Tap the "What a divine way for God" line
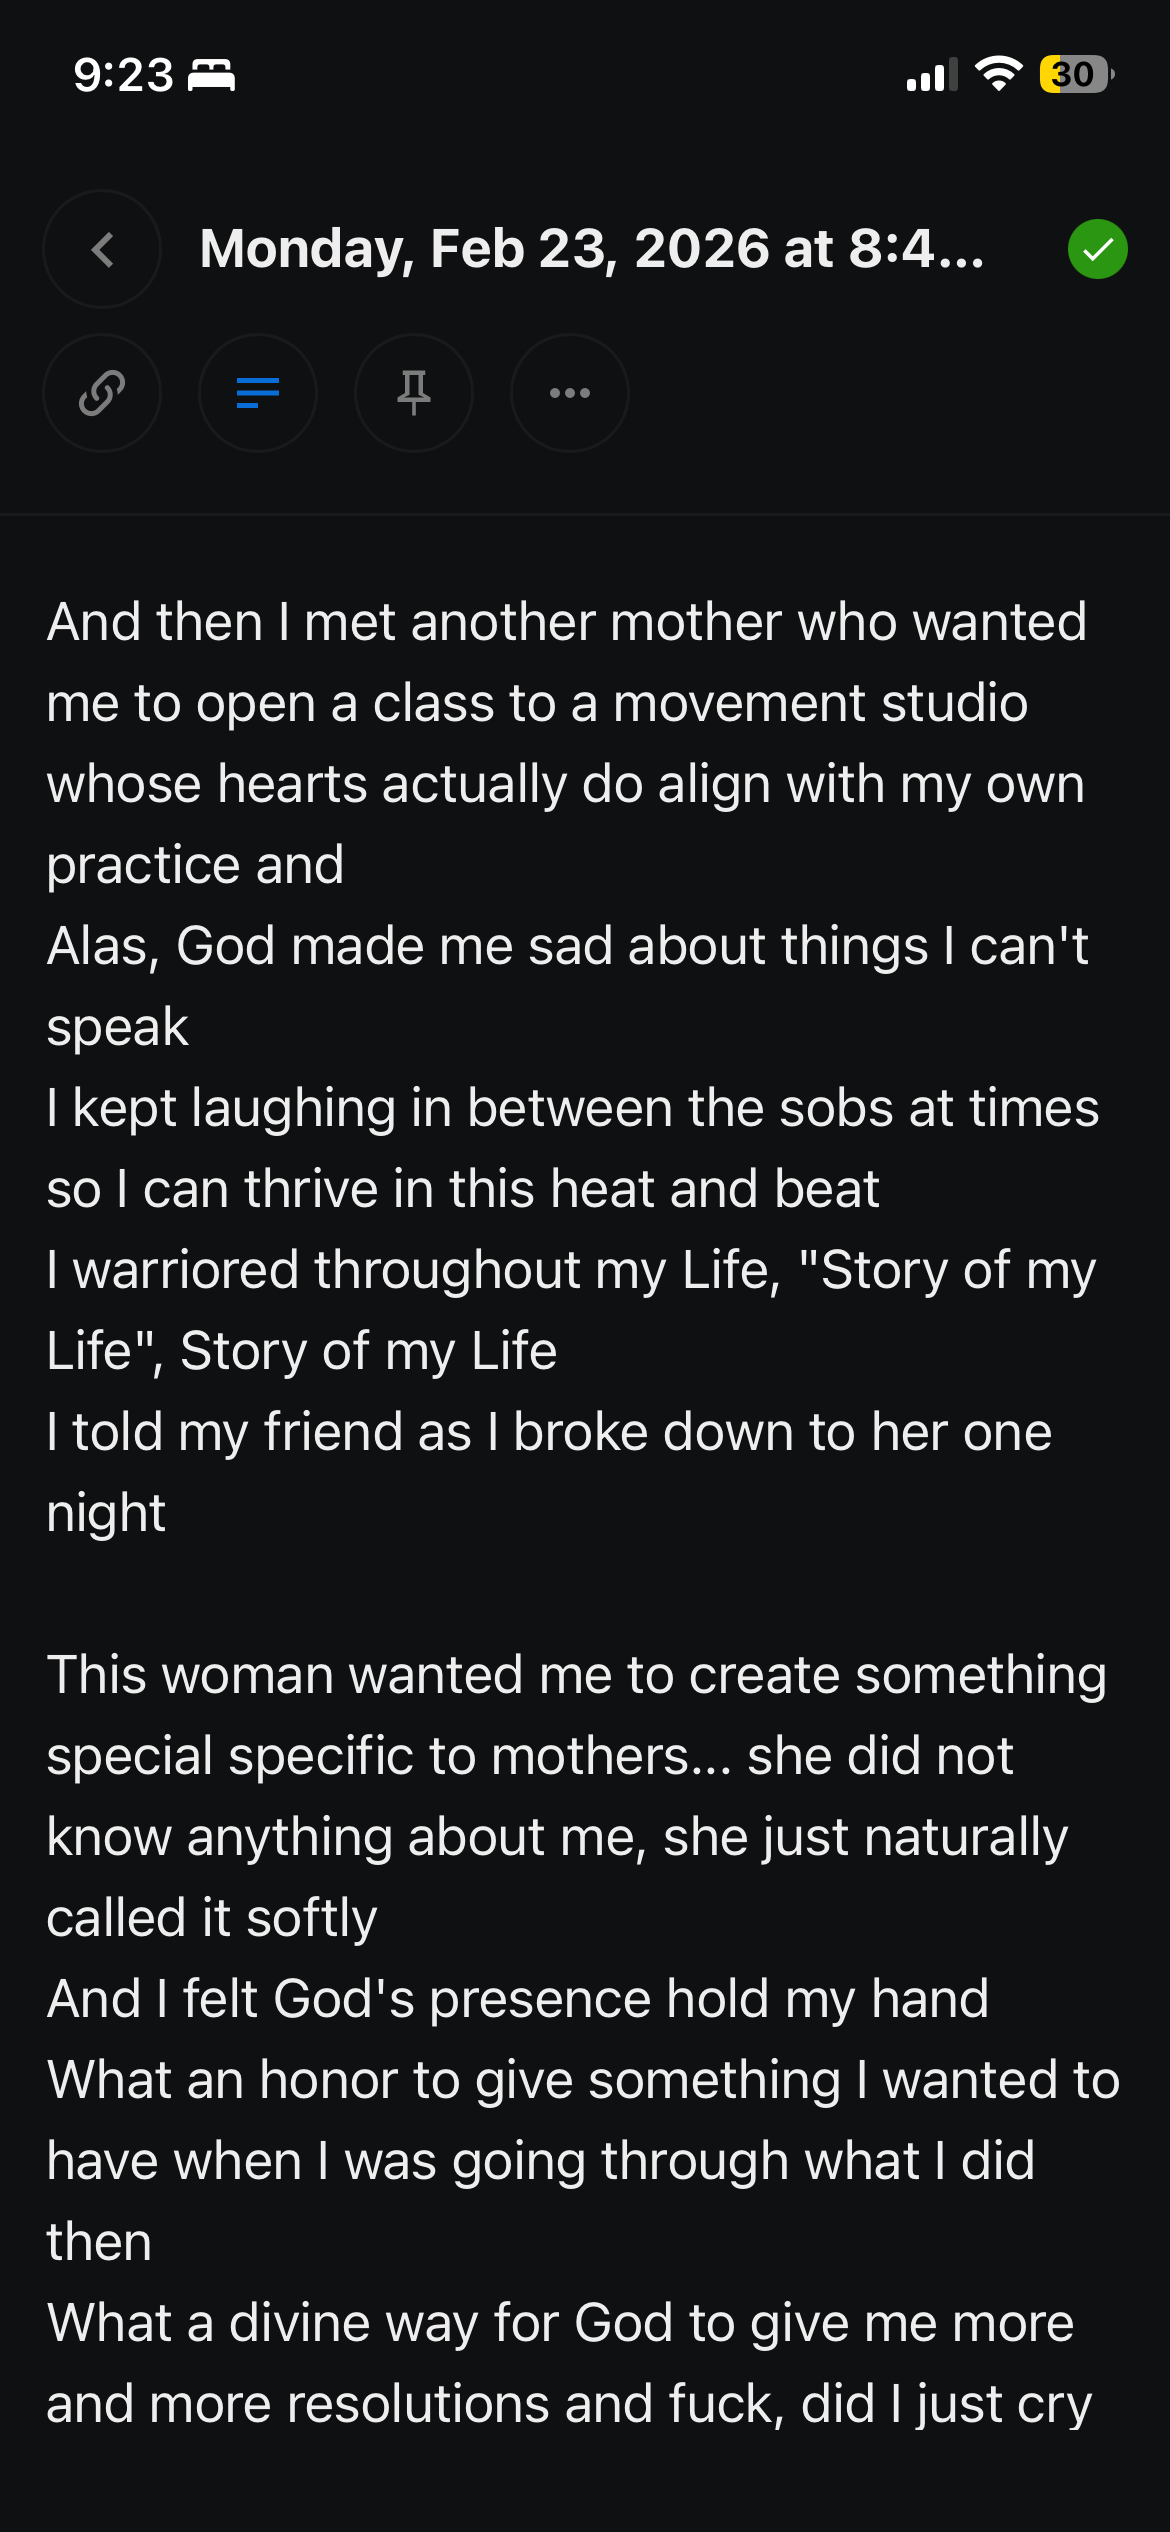 pyautogui.click(x=560, y=2323)
